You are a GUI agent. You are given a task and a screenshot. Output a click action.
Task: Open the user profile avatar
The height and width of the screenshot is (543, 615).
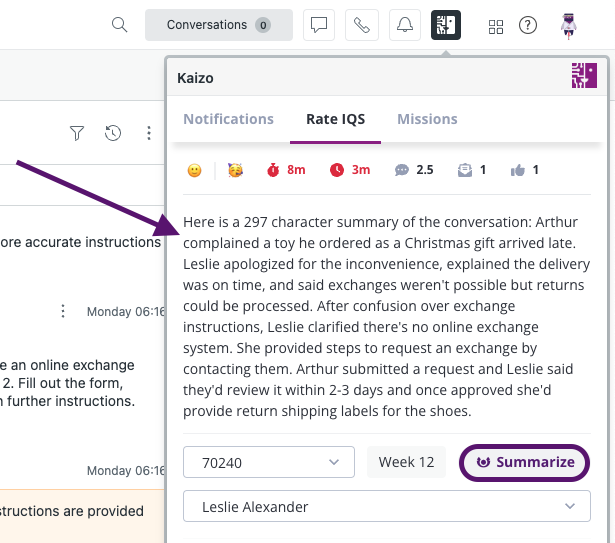pyautogui.click(x=568, y=26)
